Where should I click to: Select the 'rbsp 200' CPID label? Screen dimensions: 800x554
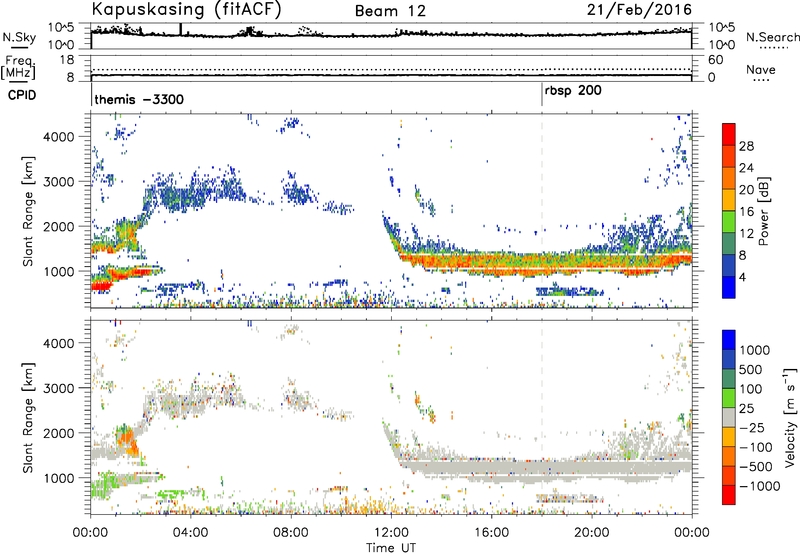click(x=573, y=91)
